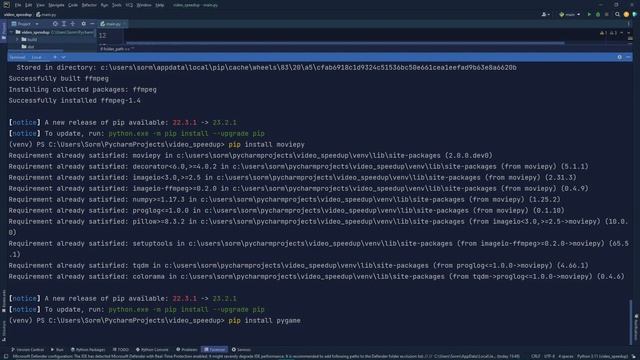Open the Python Packages tool window
640x360 pixels.
(x=88, y=350)
